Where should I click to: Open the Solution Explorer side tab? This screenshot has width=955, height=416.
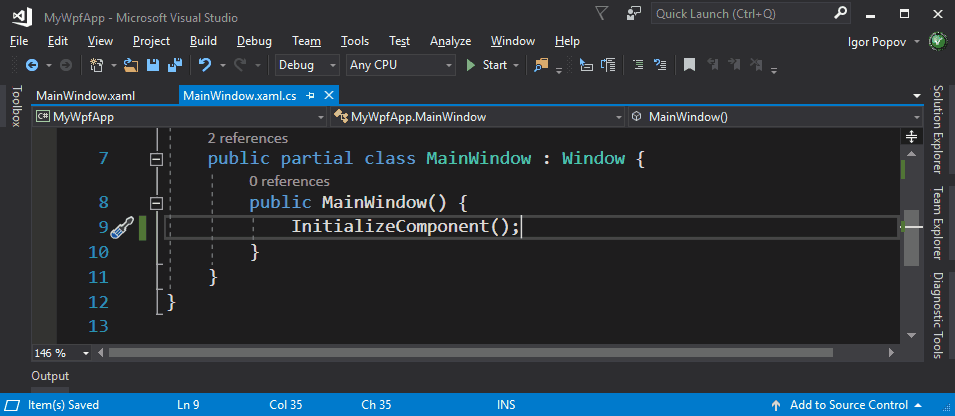click(937, 130)
